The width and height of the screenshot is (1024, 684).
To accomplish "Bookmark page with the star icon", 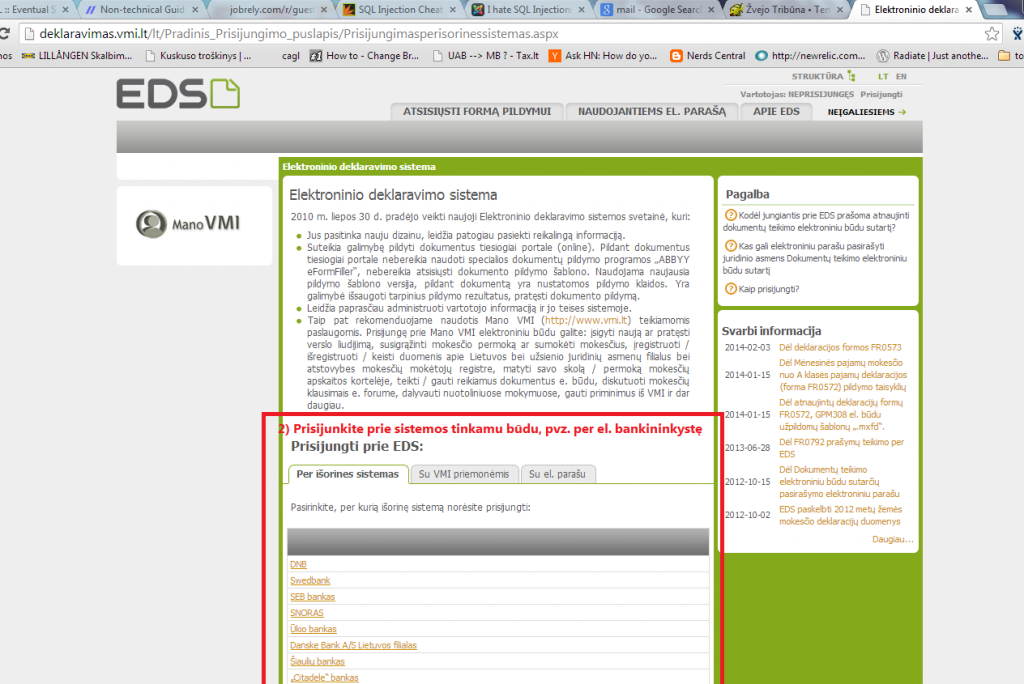I will (992, 34).
